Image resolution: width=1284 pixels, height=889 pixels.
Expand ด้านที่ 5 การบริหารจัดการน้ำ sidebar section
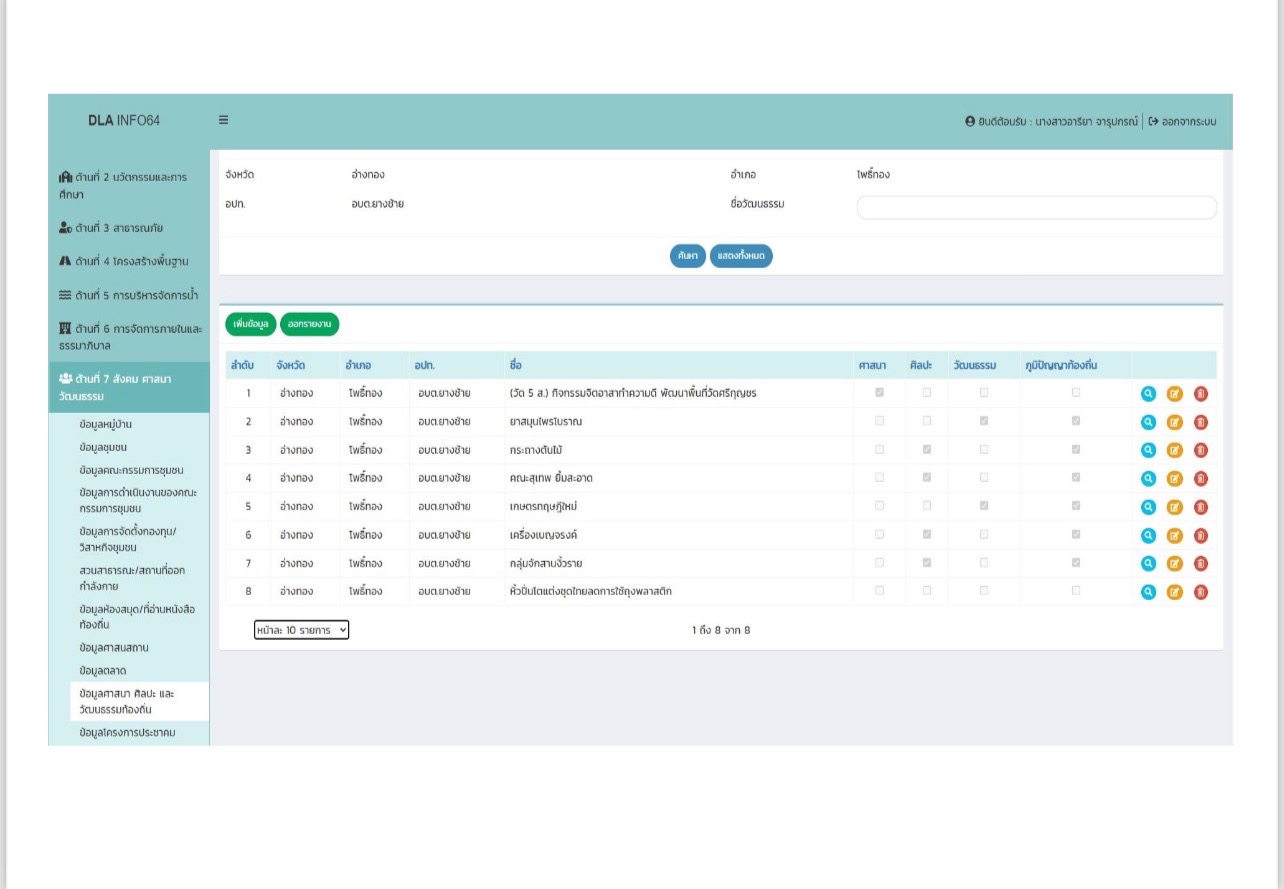(129, 295)
